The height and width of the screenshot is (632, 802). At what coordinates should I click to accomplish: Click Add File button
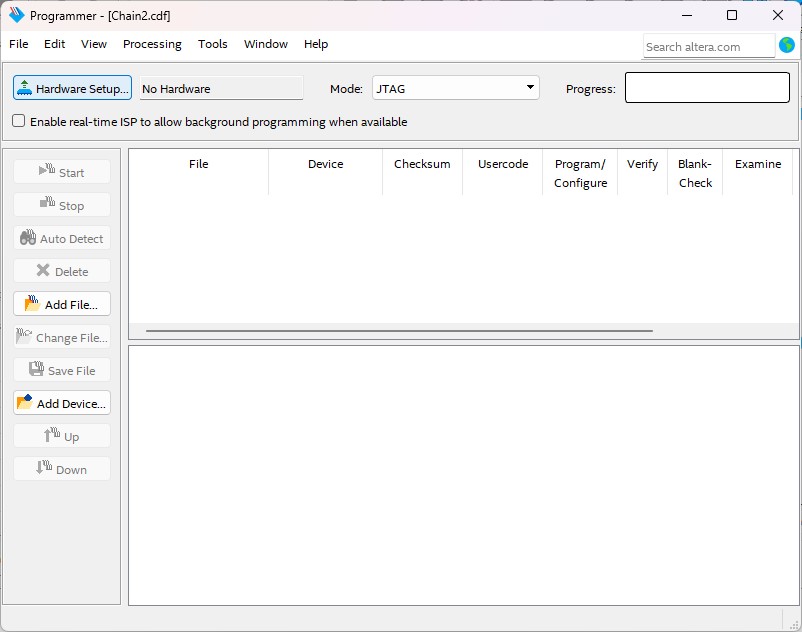click(x=62, y=304)
